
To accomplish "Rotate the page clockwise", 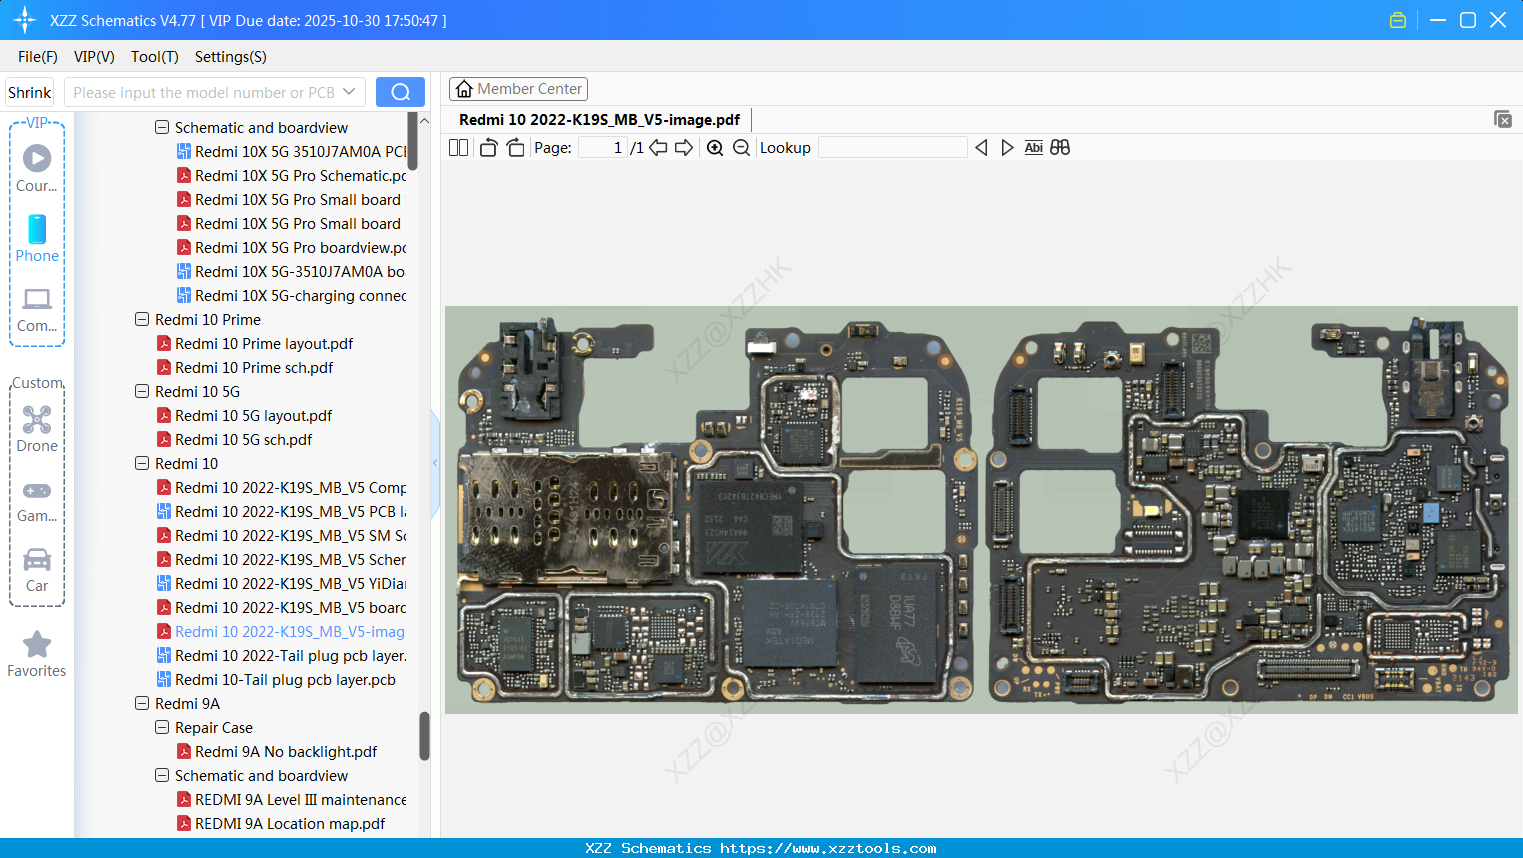I will tap(514, 146).
